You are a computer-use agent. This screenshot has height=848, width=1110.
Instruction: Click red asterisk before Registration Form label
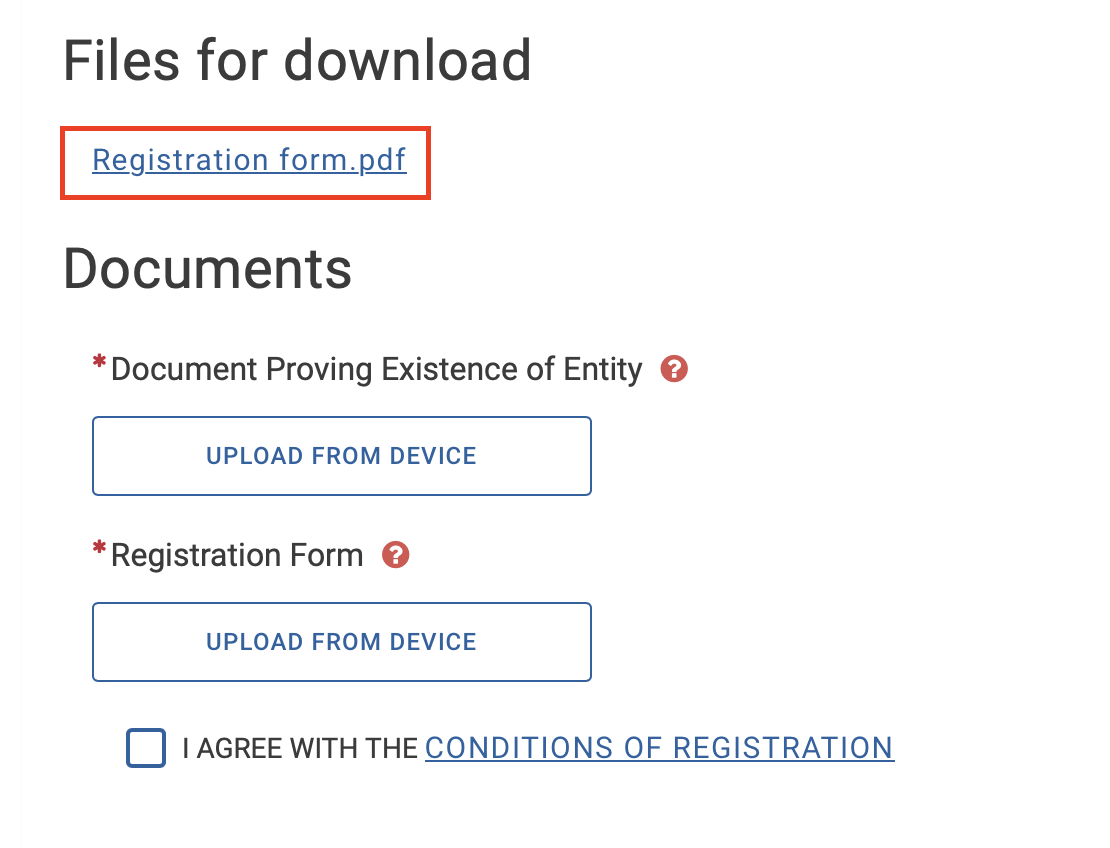[99, 550]
